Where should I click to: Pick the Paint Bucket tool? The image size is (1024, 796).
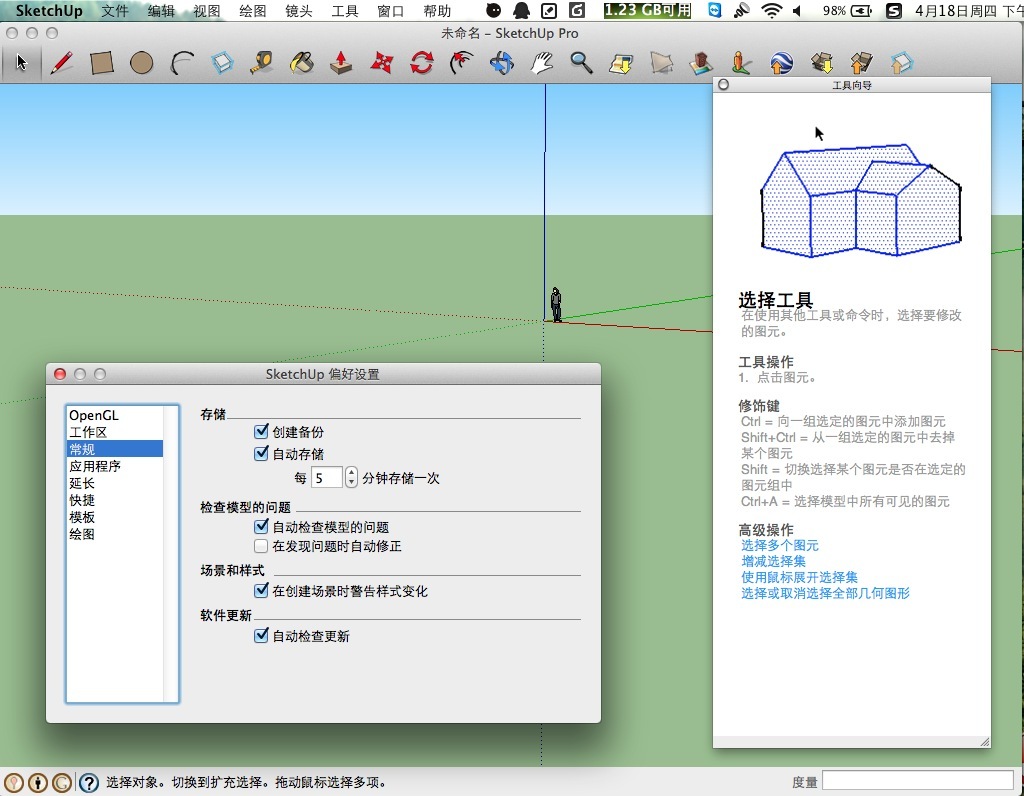coord(301,63)
